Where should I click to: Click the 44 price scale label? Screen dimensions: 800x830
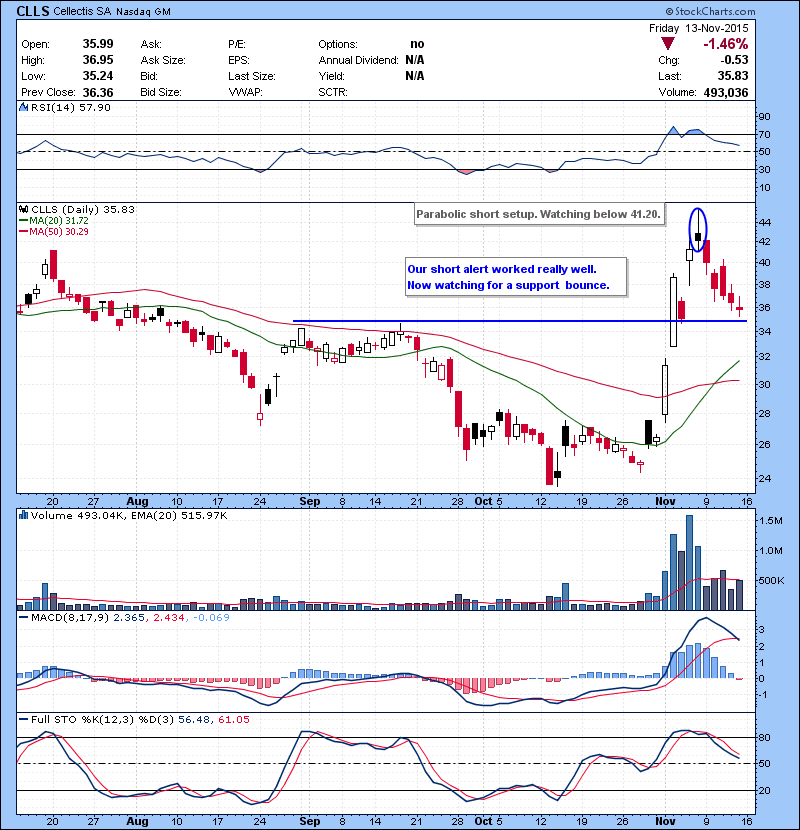(765, 222)
